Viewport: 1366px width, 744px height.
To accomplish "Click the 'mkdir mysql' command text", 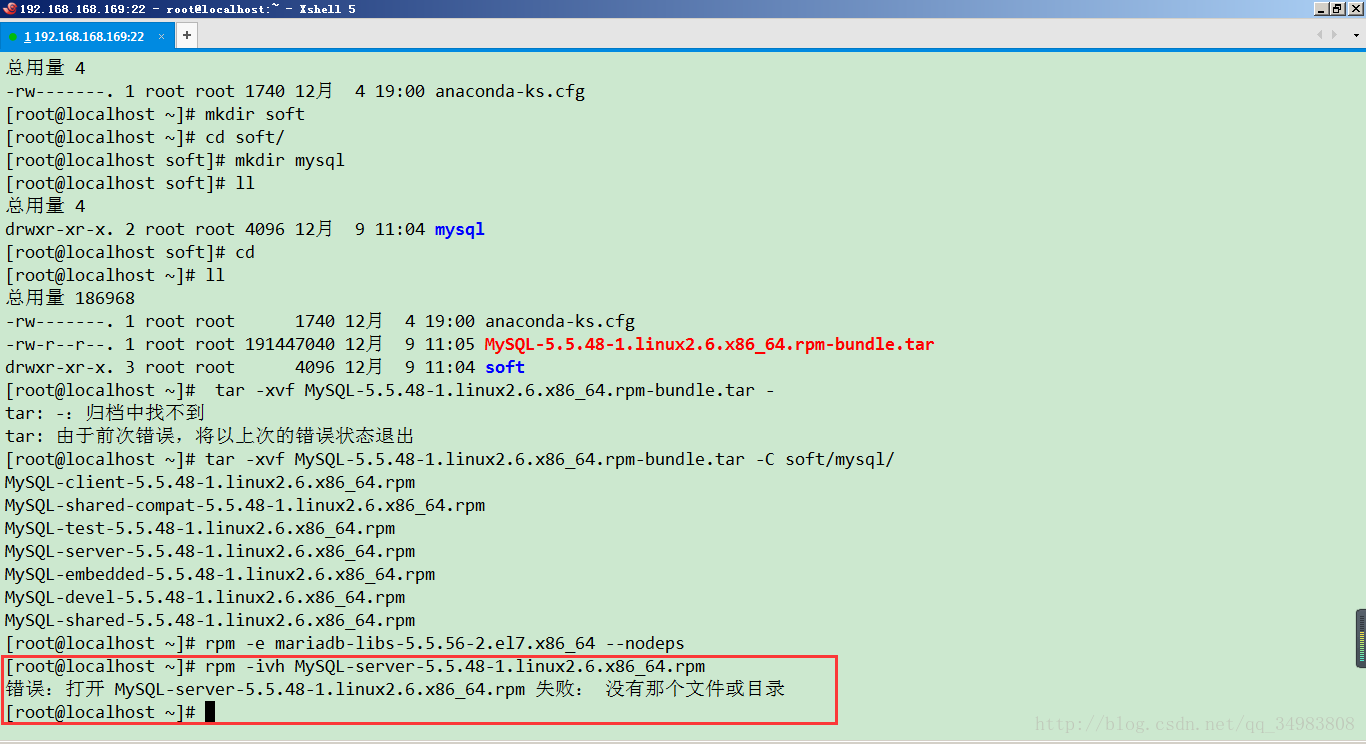I will (x=289, y=160).
